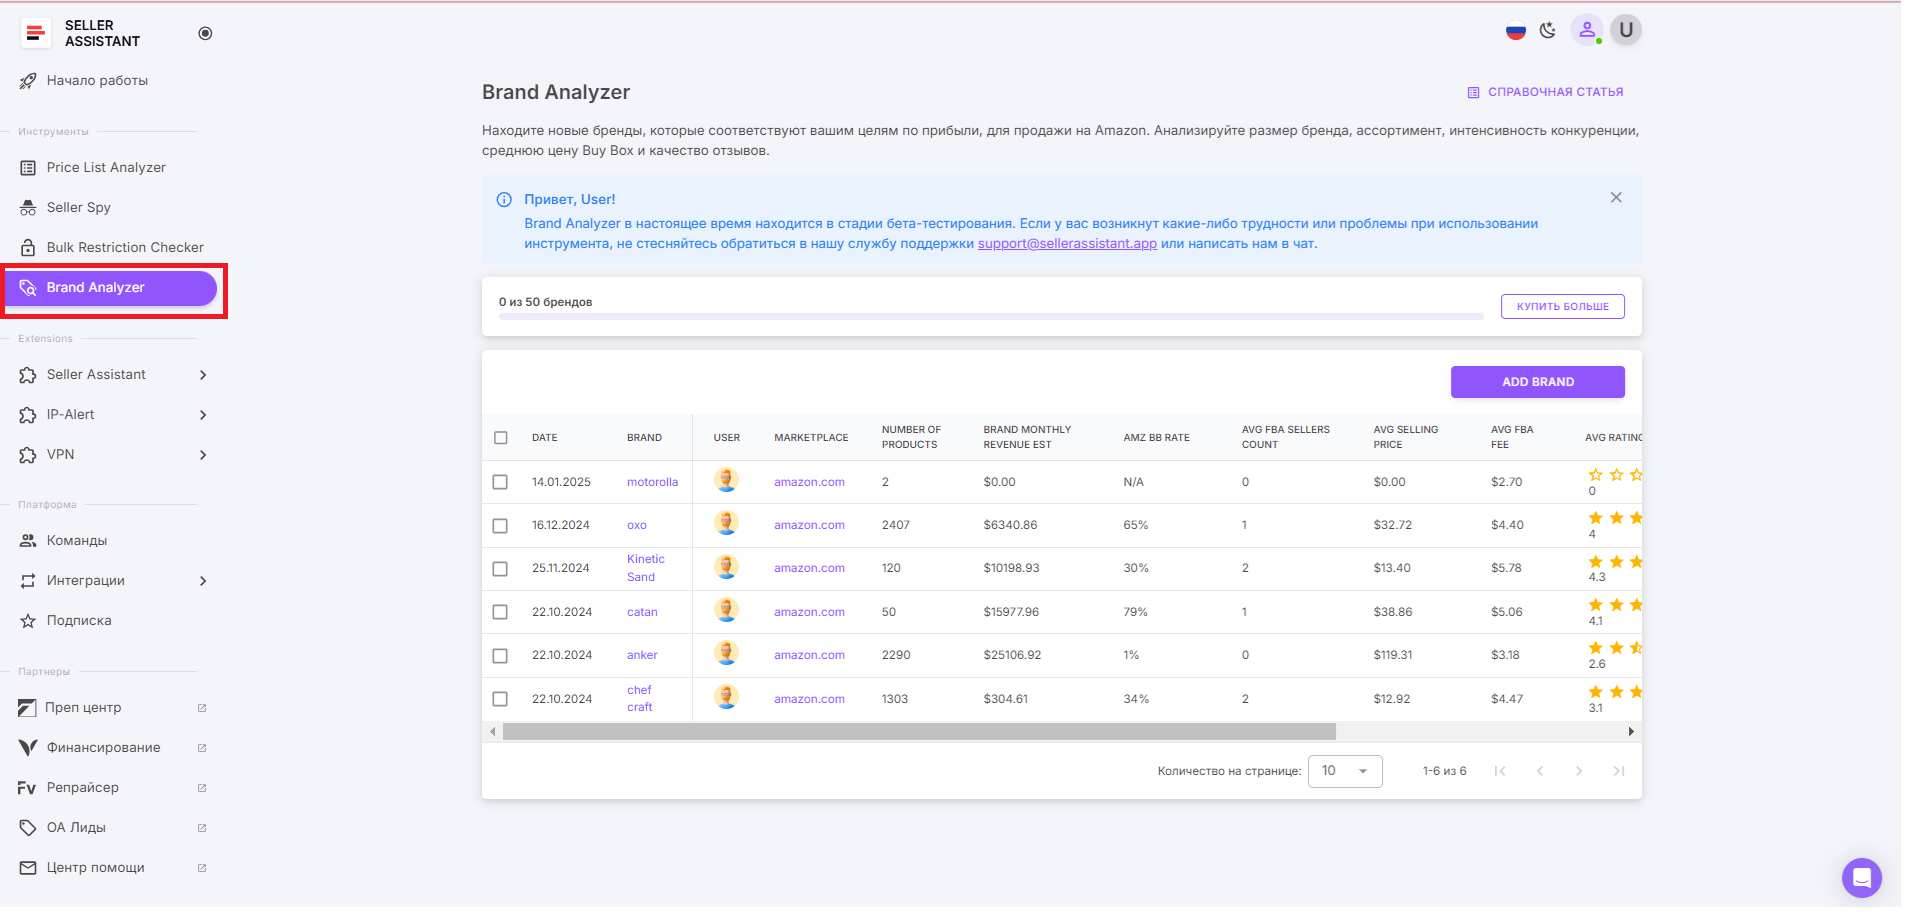The height and width of the screenshot is (912, 1915).
Task: View the brand usage progress bar
Action: (990, 315)
